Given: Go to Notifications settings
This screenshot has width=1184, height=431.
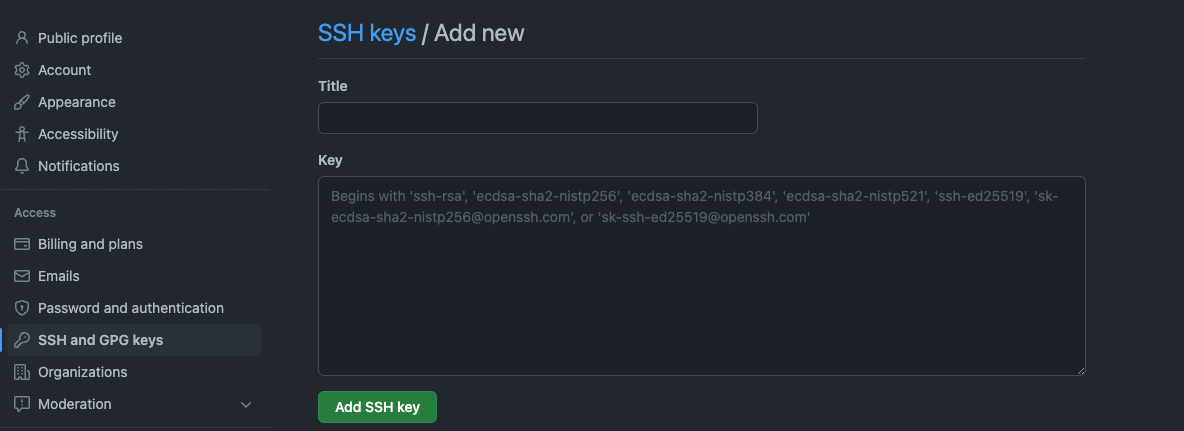Looking at the screenshot, I should pyautogui.click(x=78, y=166).
